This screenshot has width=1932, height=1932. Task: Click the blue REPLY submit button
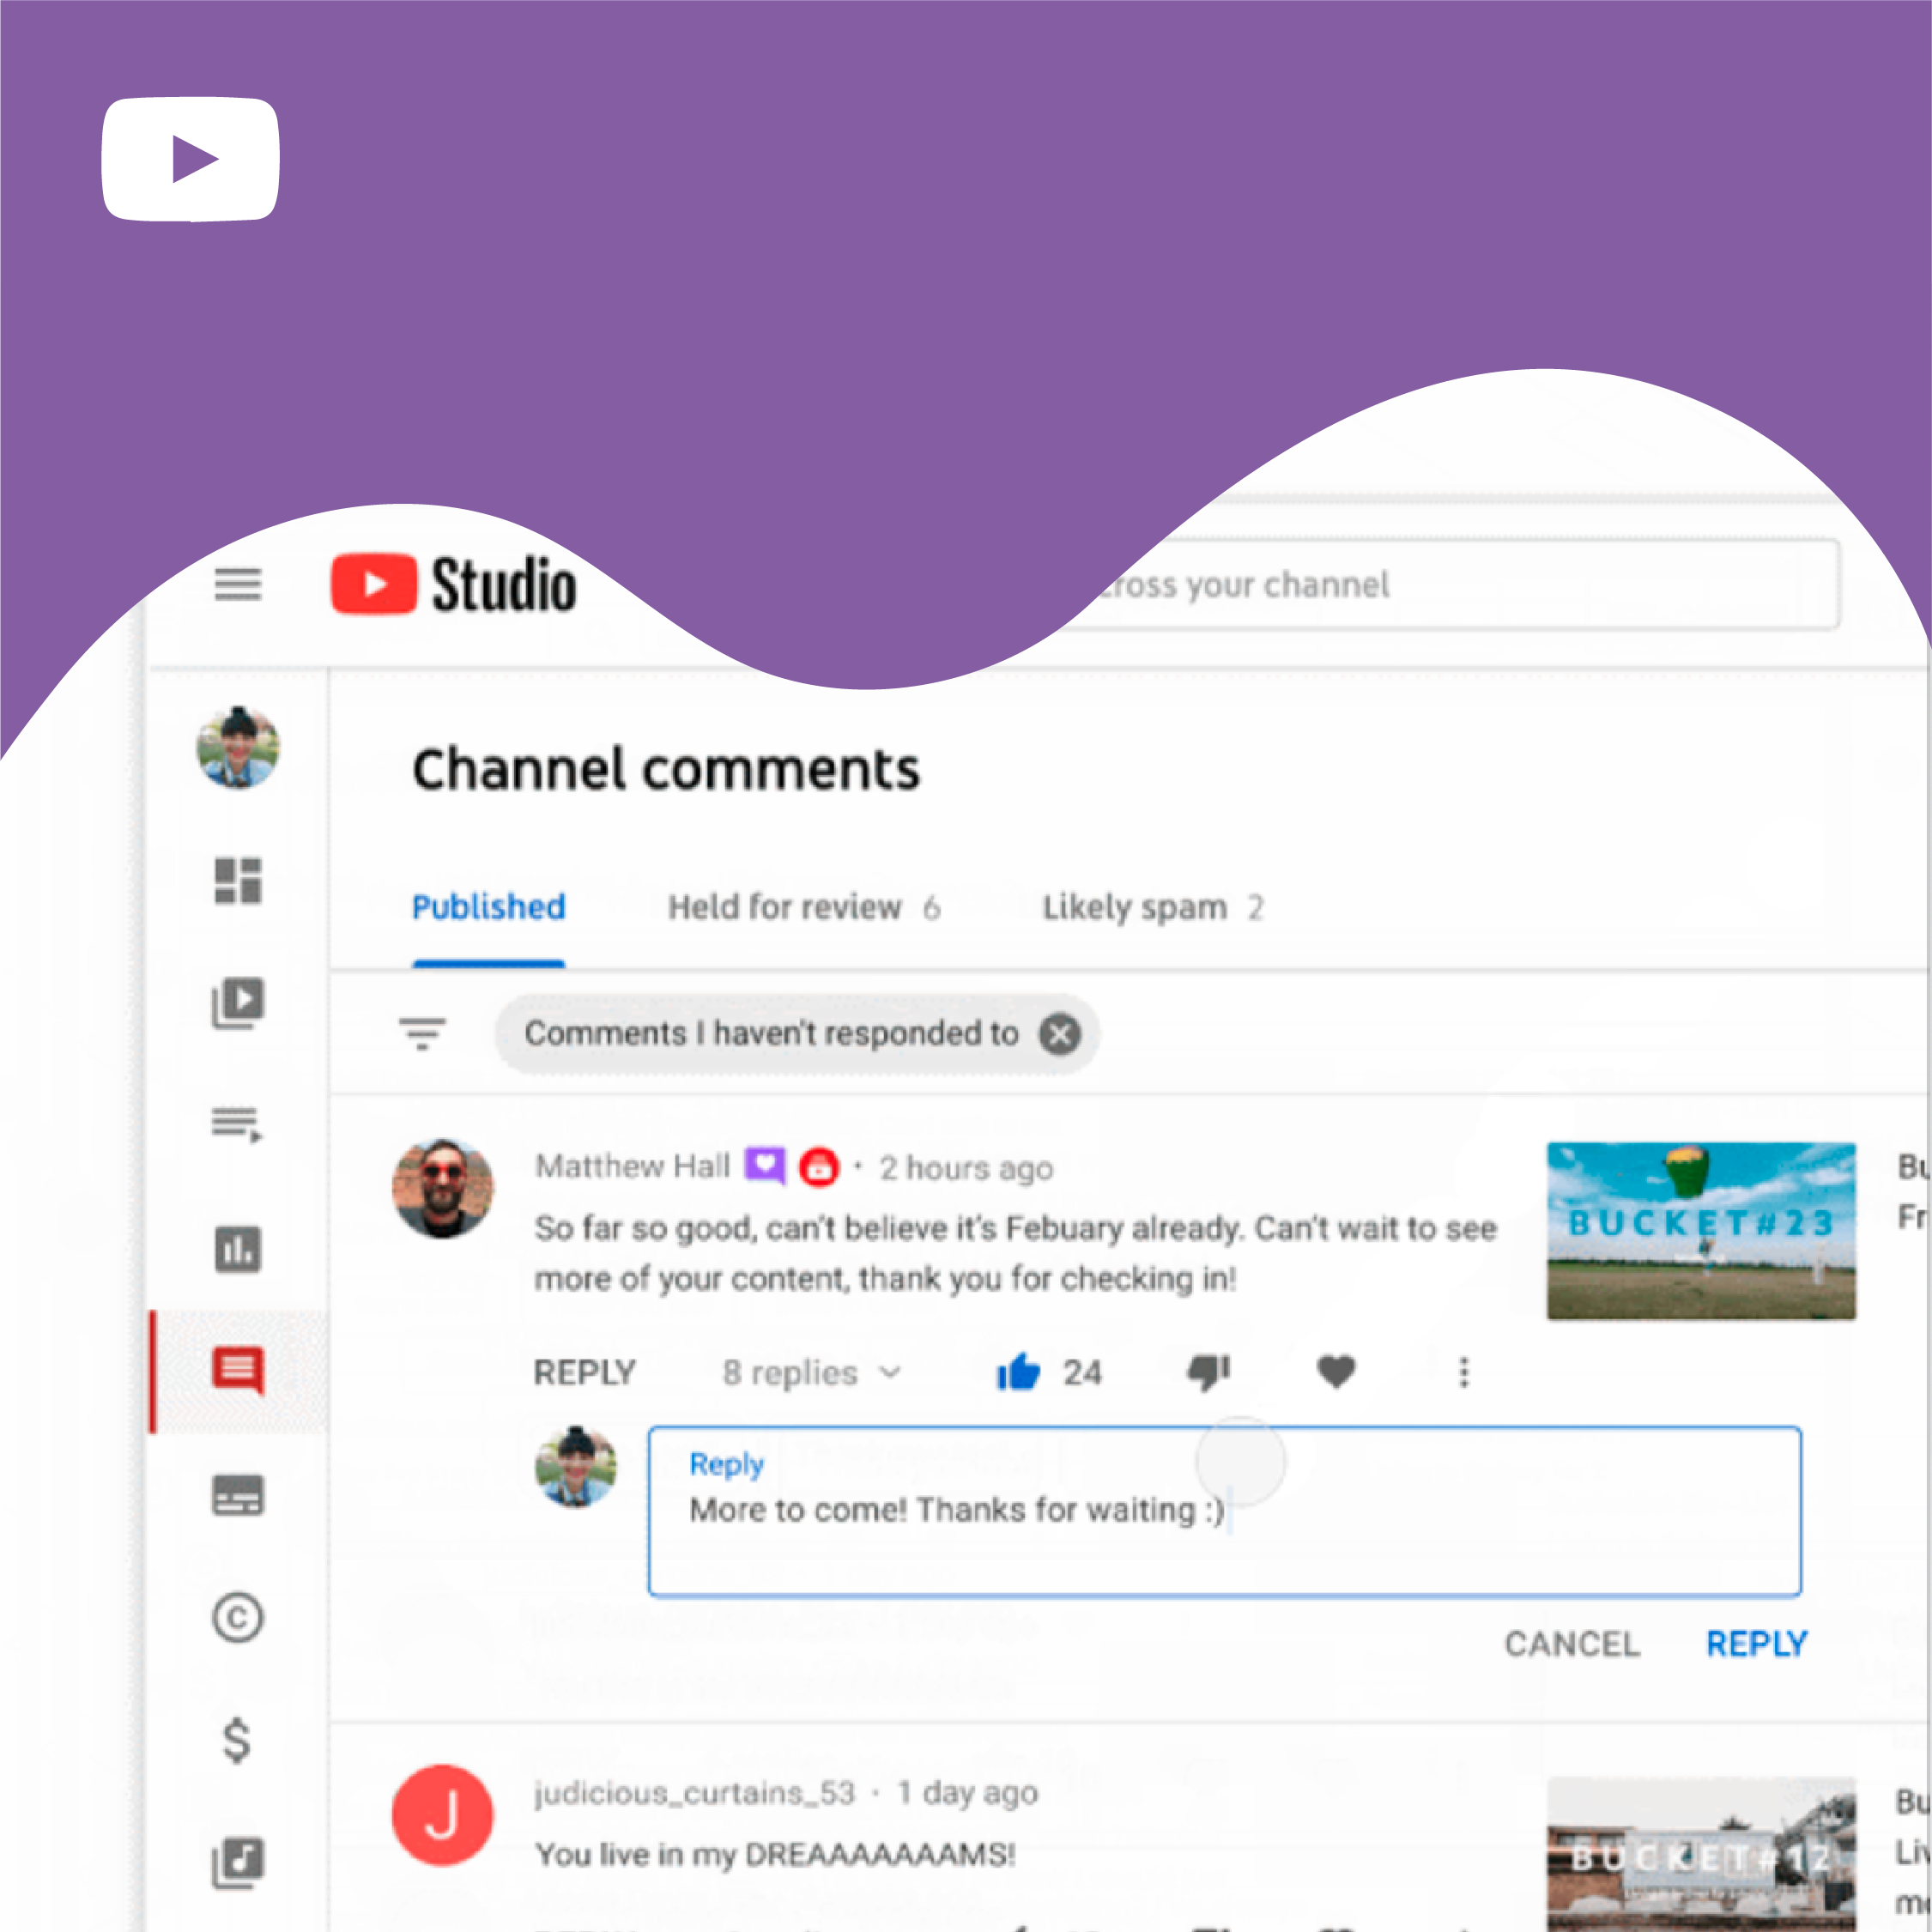[1756, 1644]
